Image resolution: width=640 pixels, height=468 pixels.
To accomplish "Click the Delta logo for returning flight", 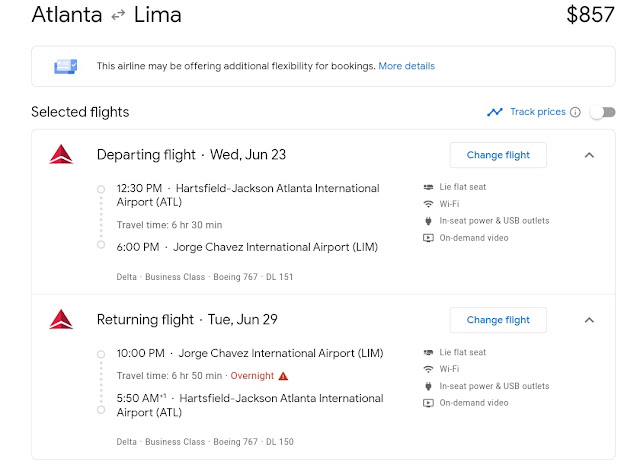I will click(61, 319).
